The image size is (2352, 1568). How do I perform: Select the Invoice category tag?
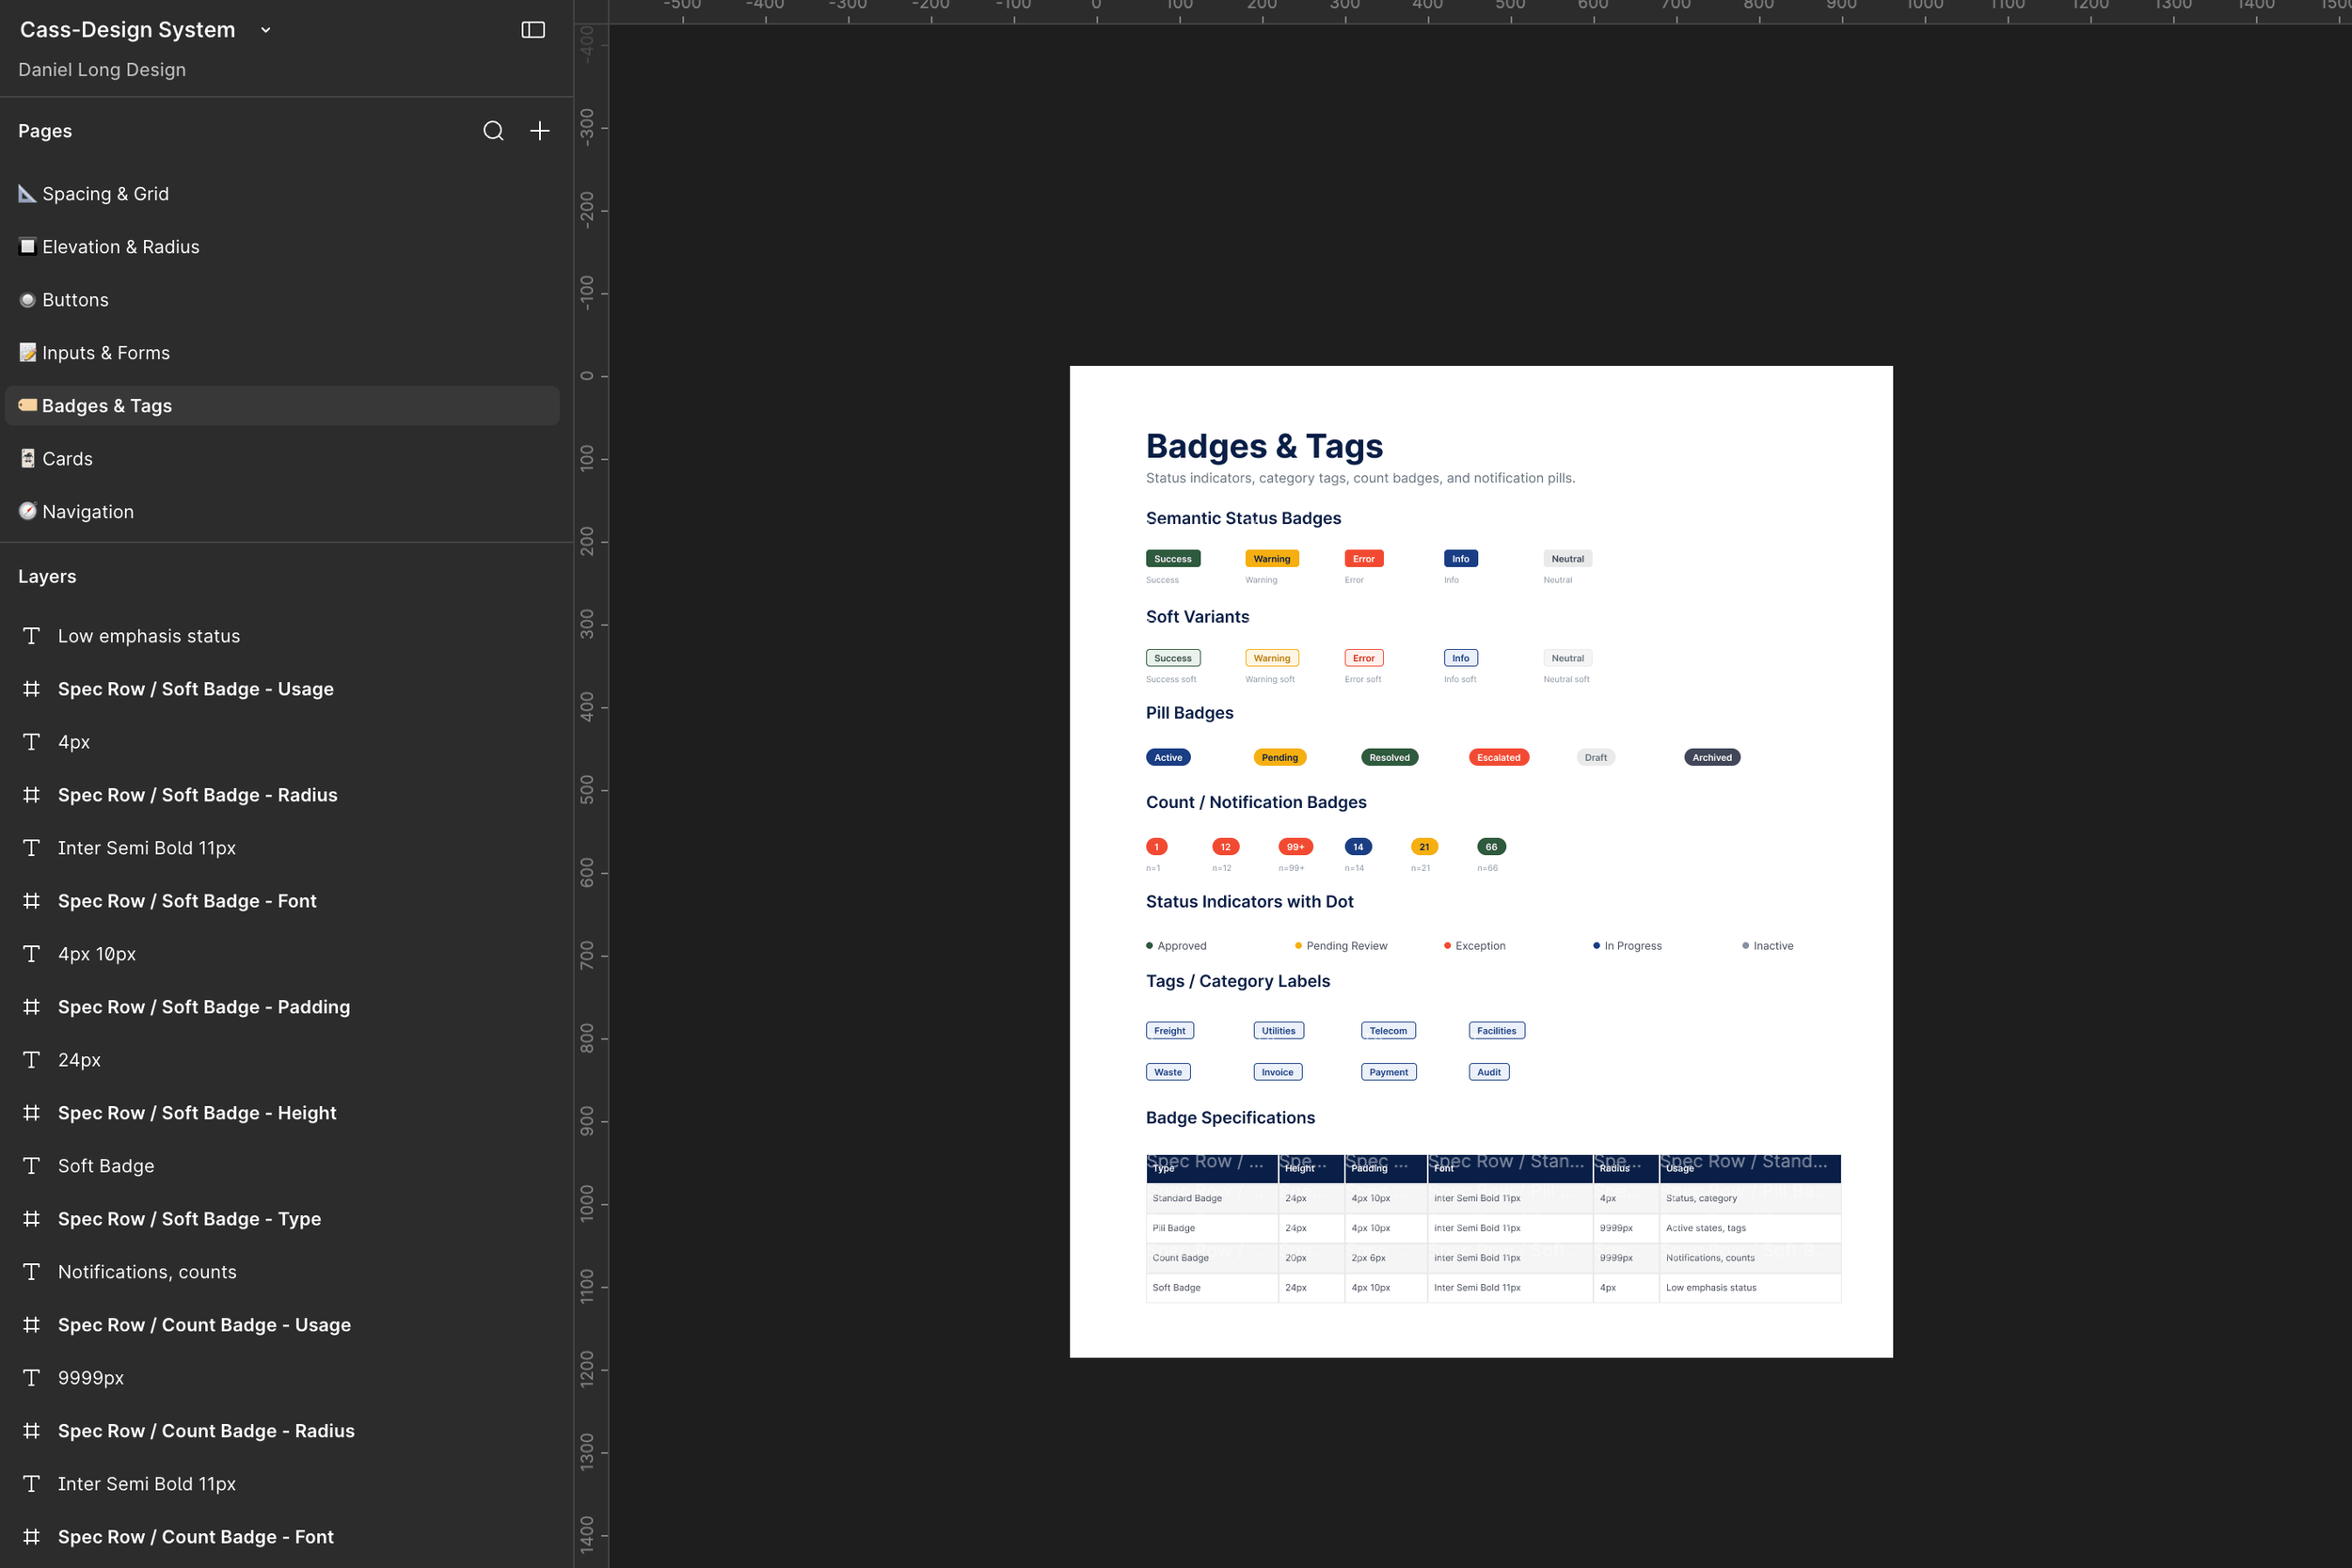1278,1072
